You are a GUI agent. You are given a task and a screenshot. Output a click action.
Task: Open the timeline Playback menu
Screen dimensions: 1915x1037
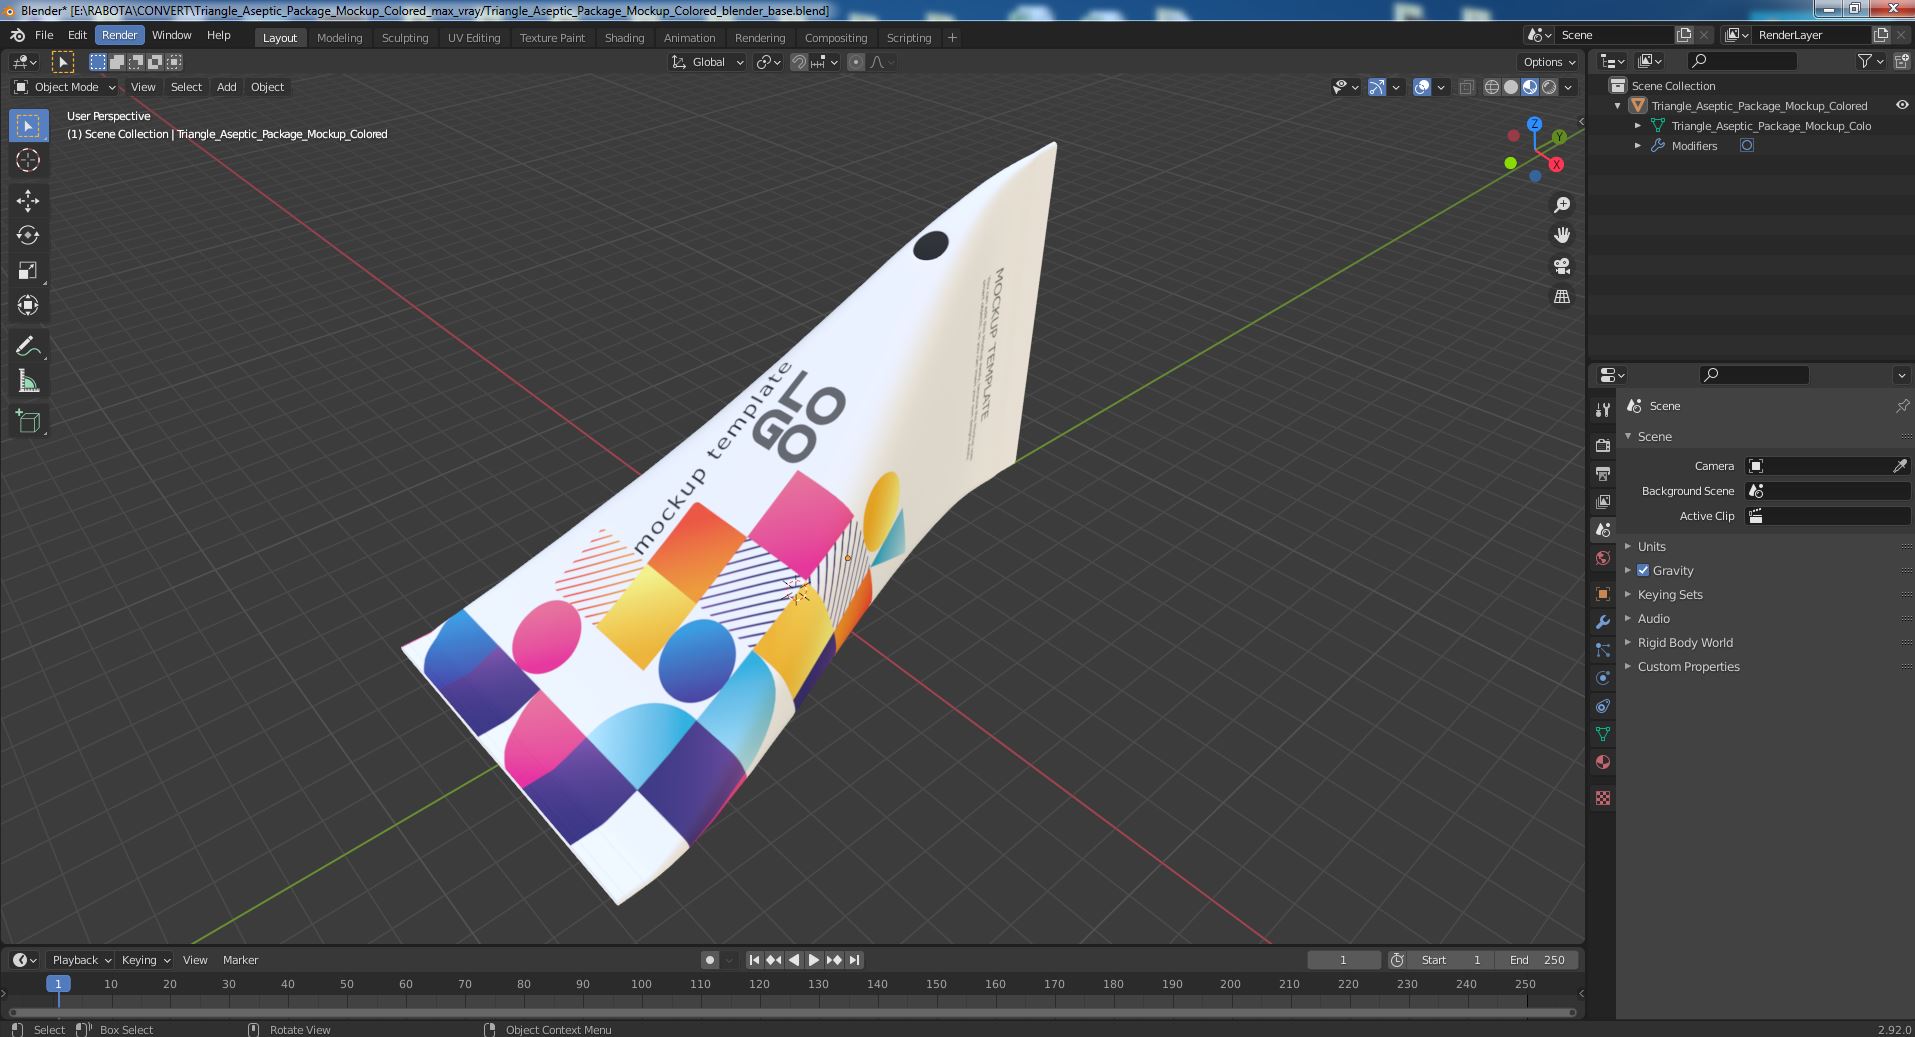click(x=80, y=960)
